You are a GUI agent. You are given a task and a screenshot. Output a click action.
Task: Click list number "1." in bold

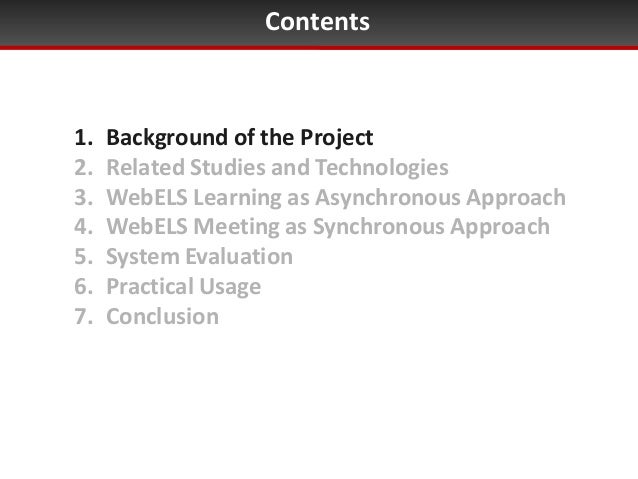point(84,138)
